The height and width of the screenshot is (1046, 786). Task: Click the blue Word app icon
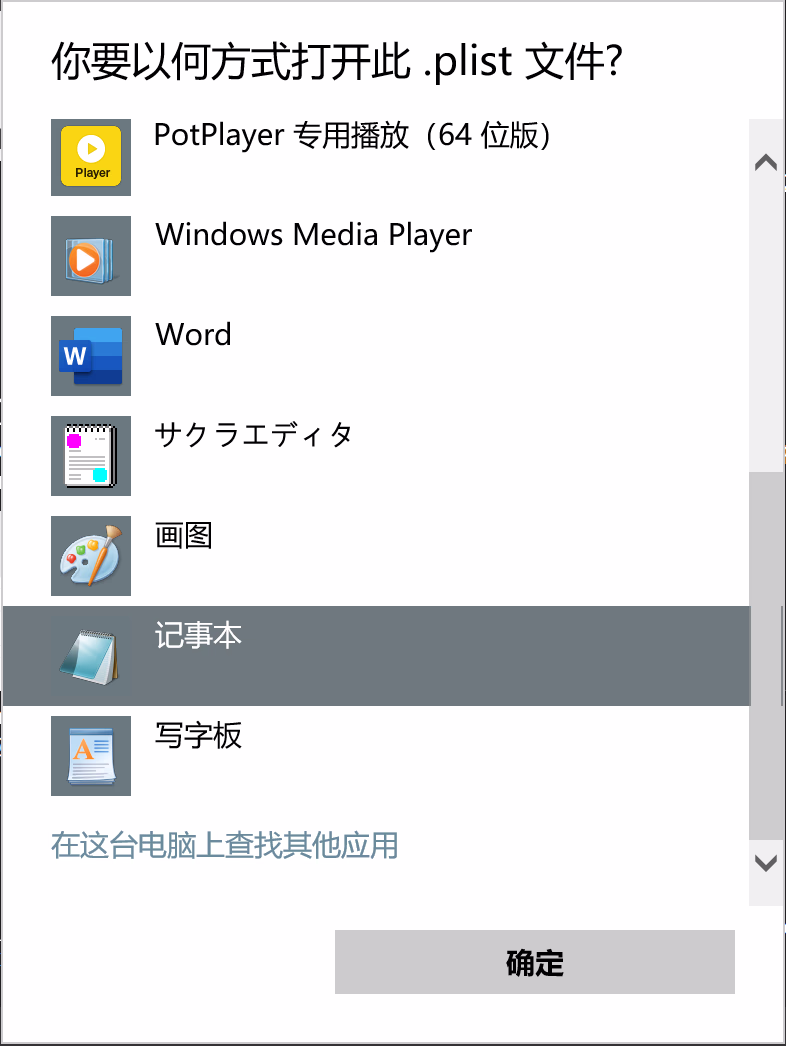click(91, 356)
